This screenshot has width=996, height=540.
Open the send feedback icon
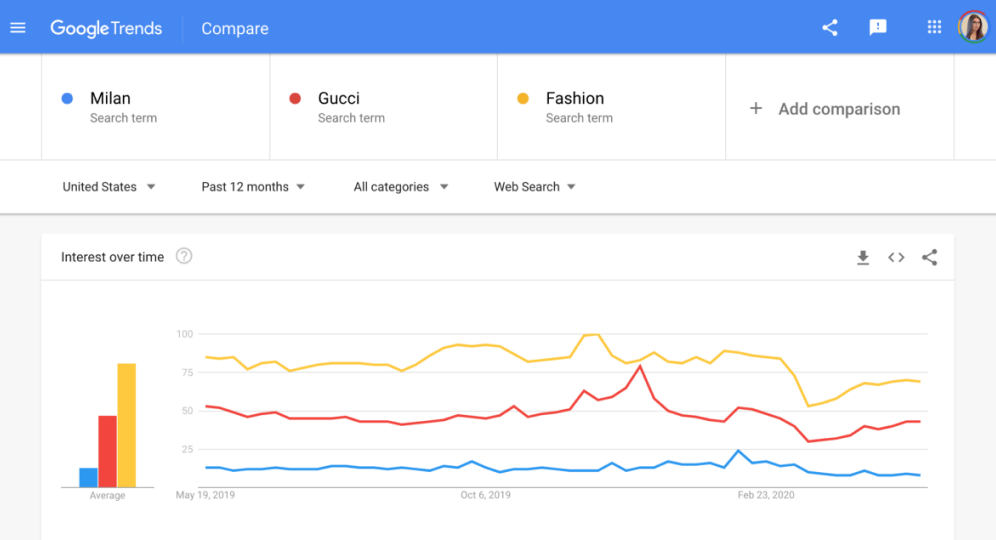[878, 27]
